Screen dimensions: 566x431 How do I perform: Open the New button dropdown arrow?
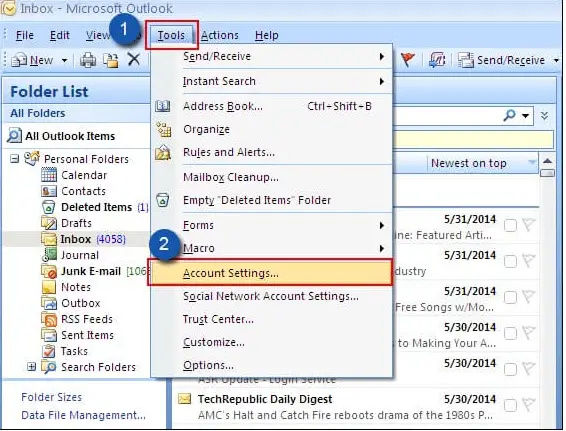pyautogui.click(x=64, y=60)
